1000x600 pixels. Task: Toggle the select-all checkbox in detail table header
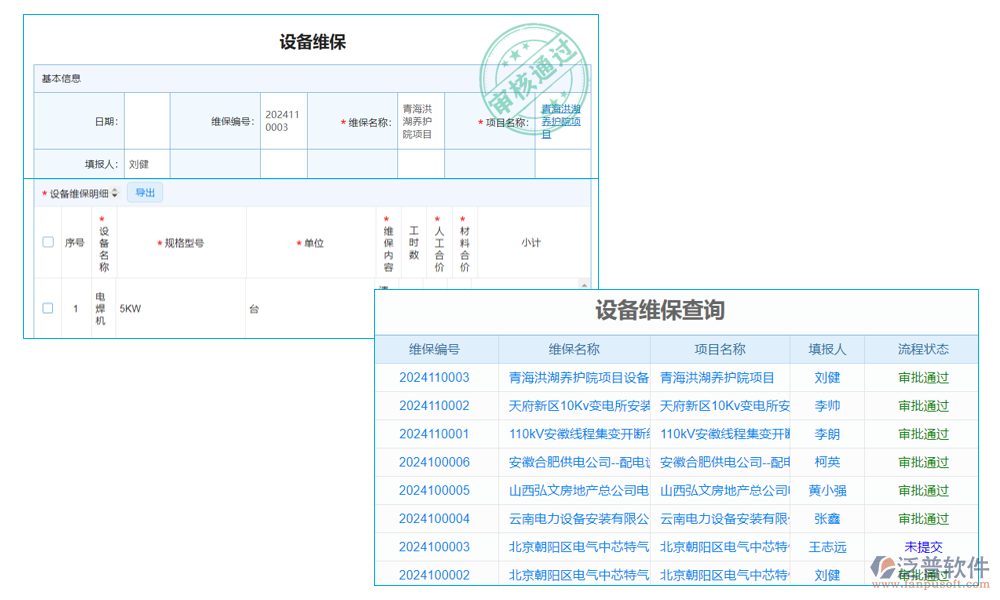point(47,241)
